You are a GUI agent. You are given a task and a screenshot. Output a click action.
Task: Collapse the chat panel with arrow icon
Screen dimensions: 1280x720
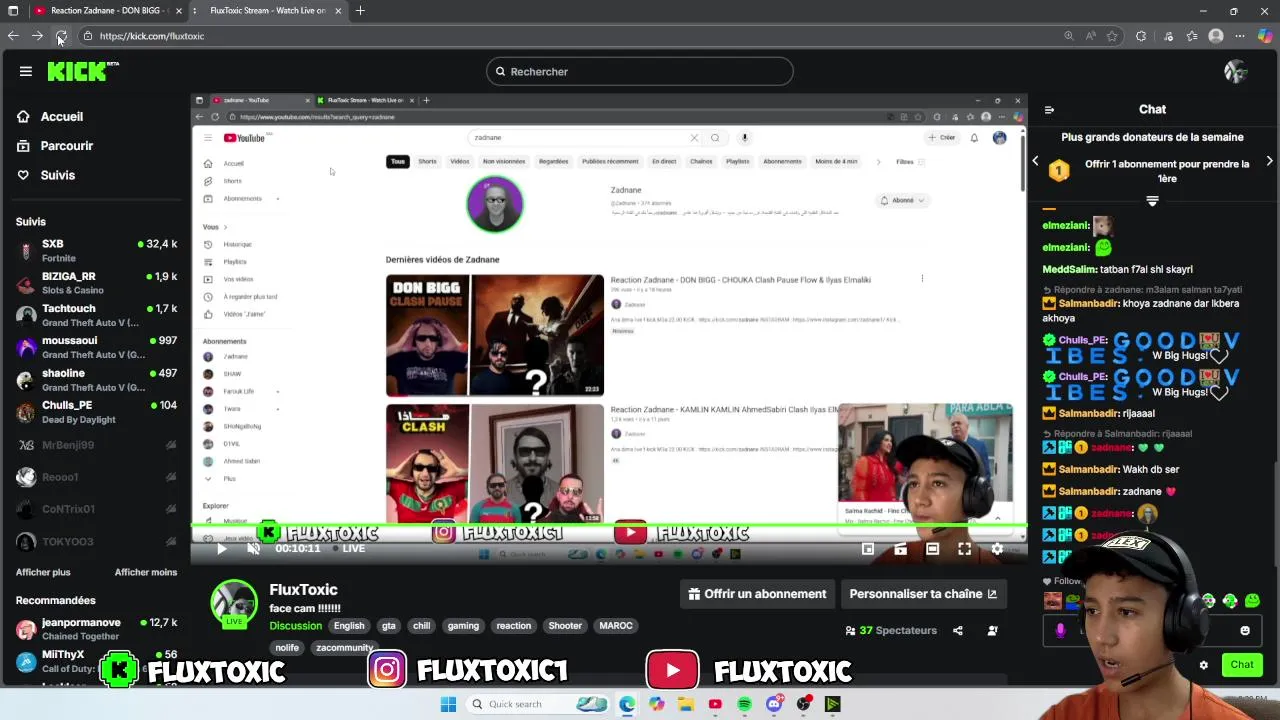pos(1048,110)
